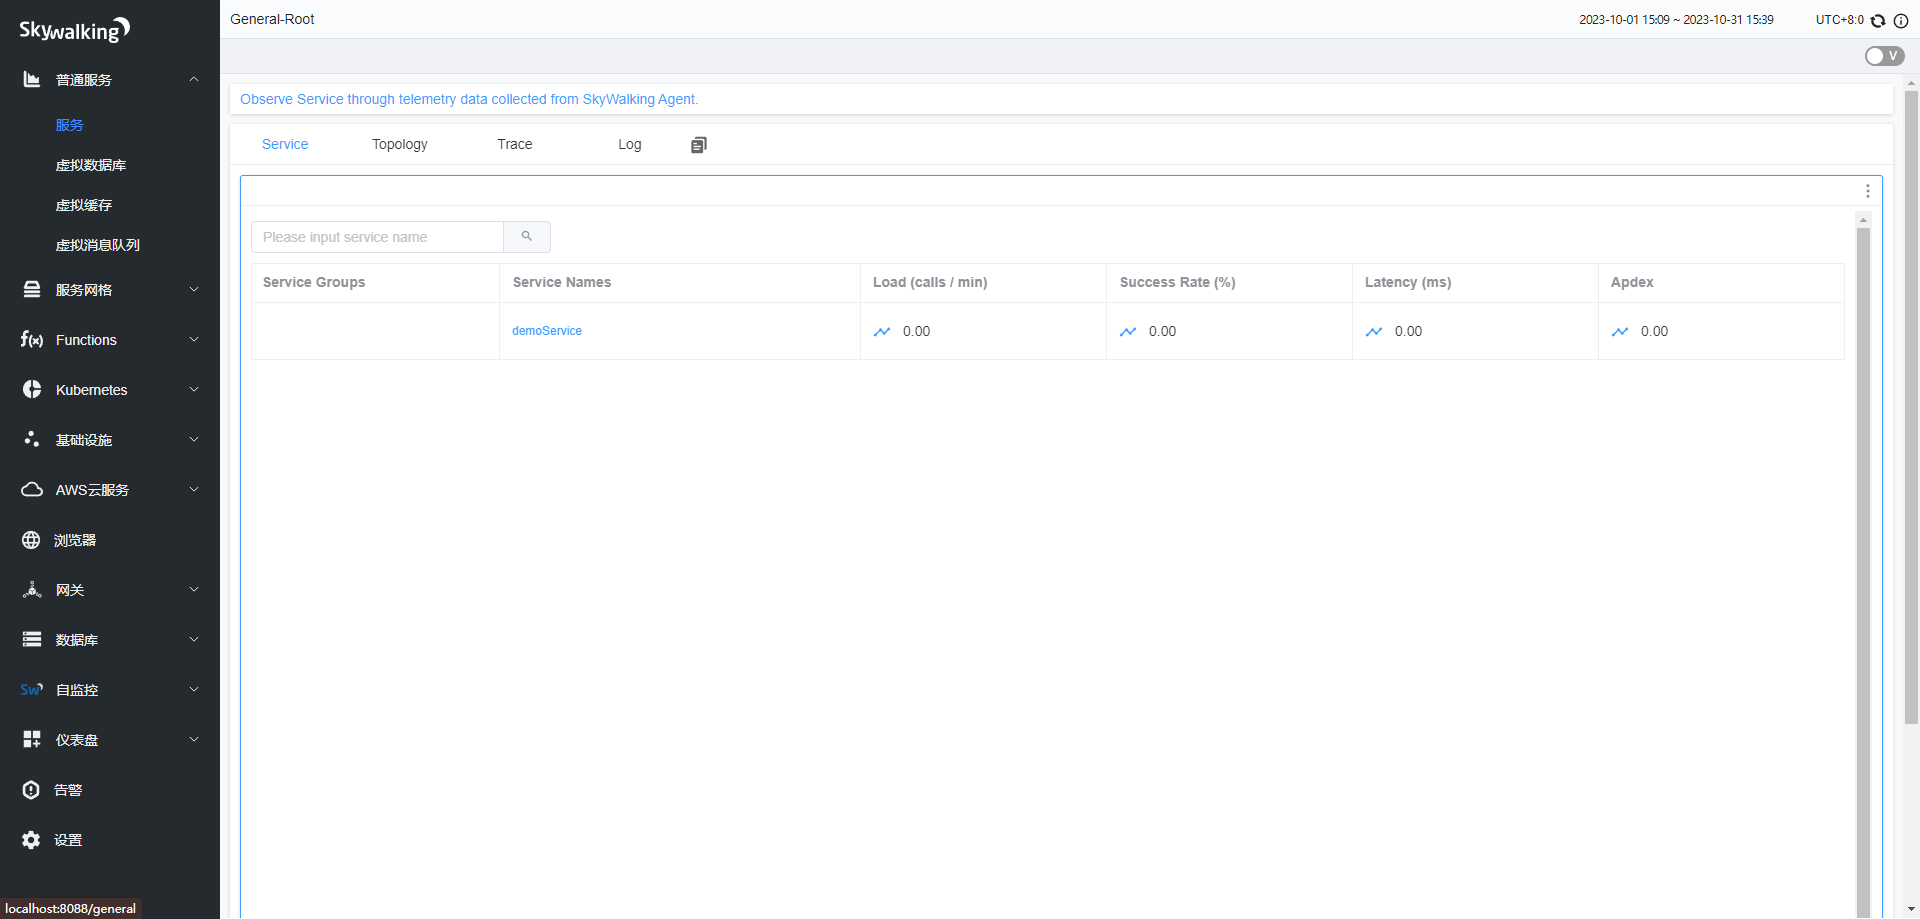Click the Success Rate trend chart icon

coord(1128,332)
